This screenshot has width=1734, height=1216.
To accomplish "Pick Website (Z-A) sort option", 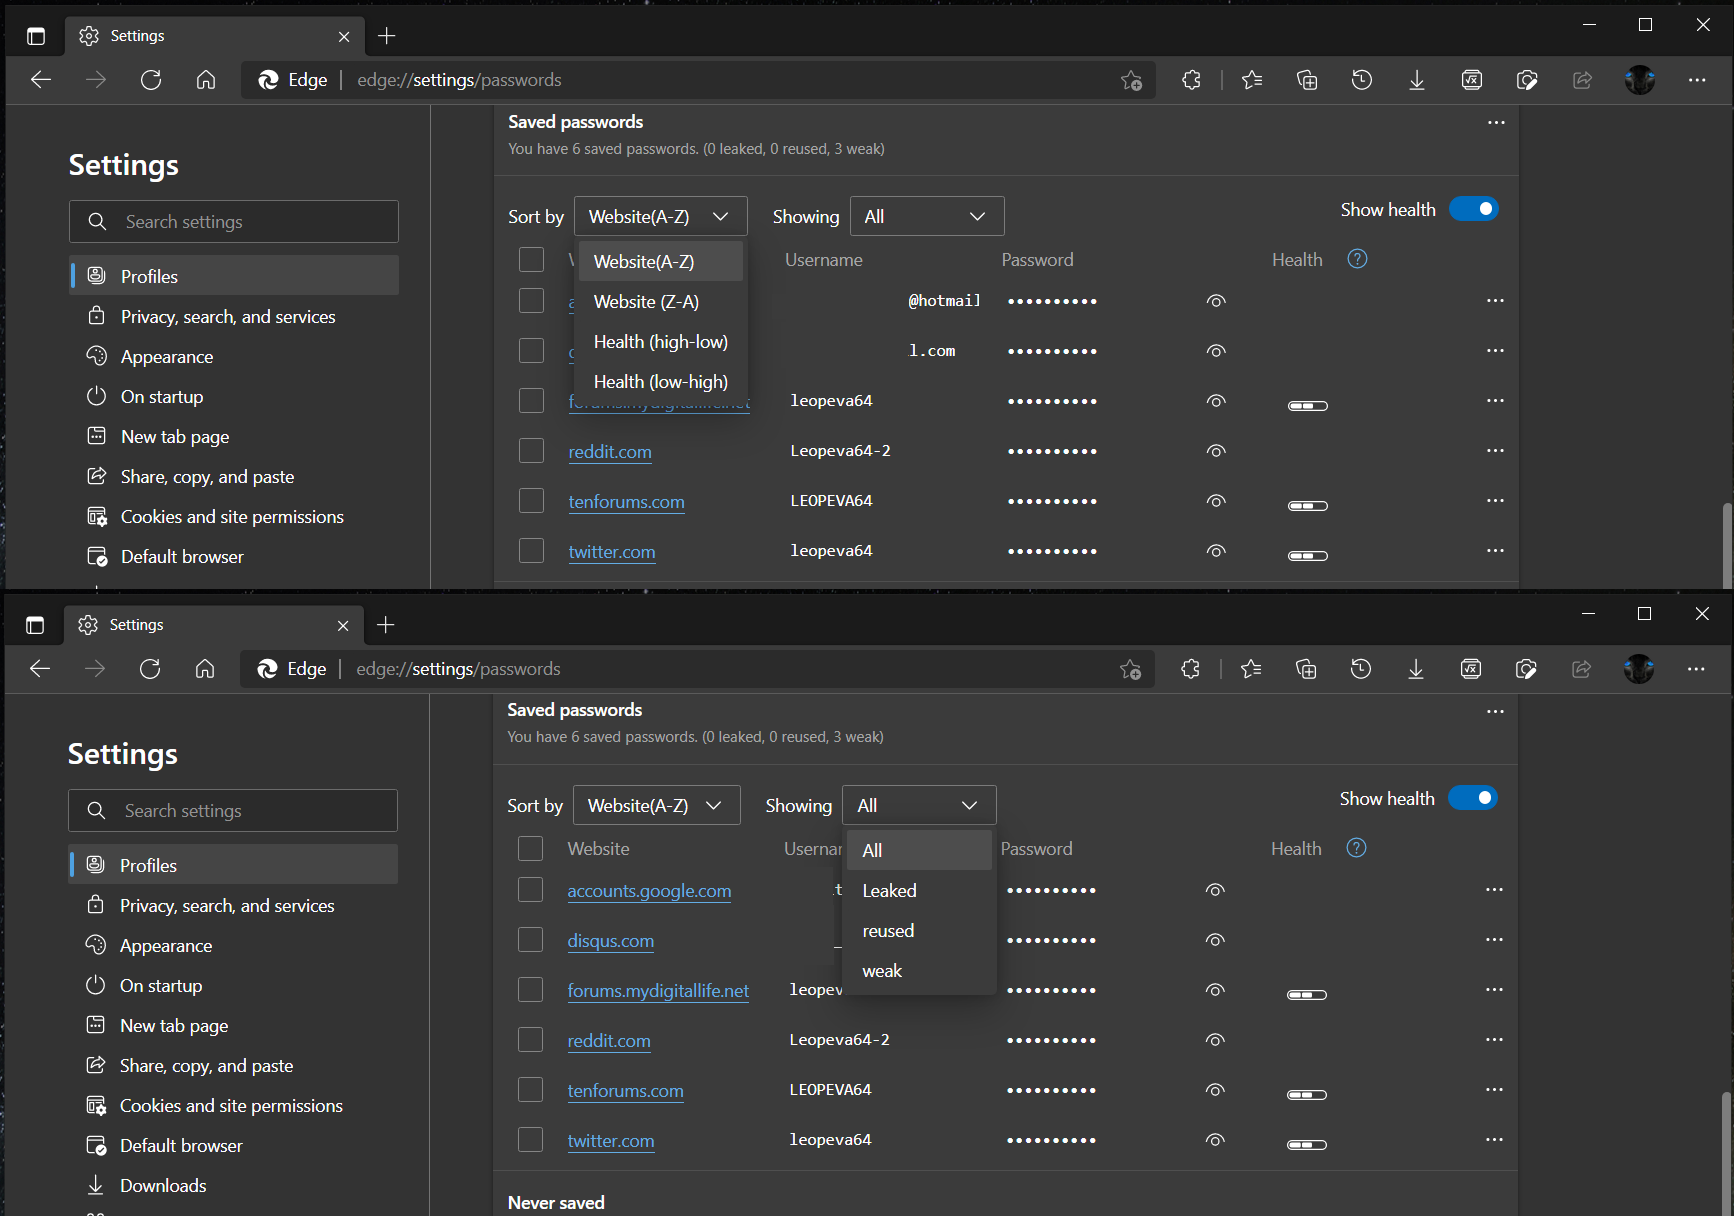I will click(x=646, y=302).
